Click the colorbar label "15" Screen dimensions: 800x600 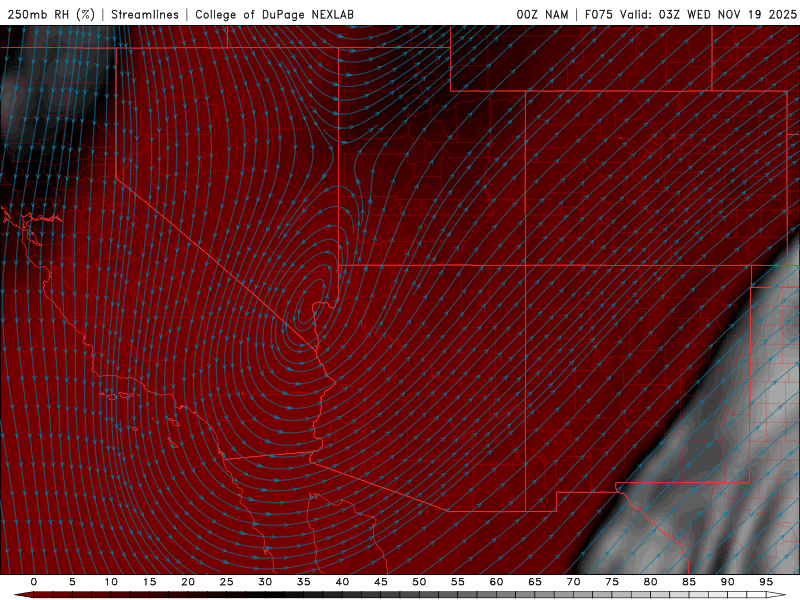[x=149, y=582]
